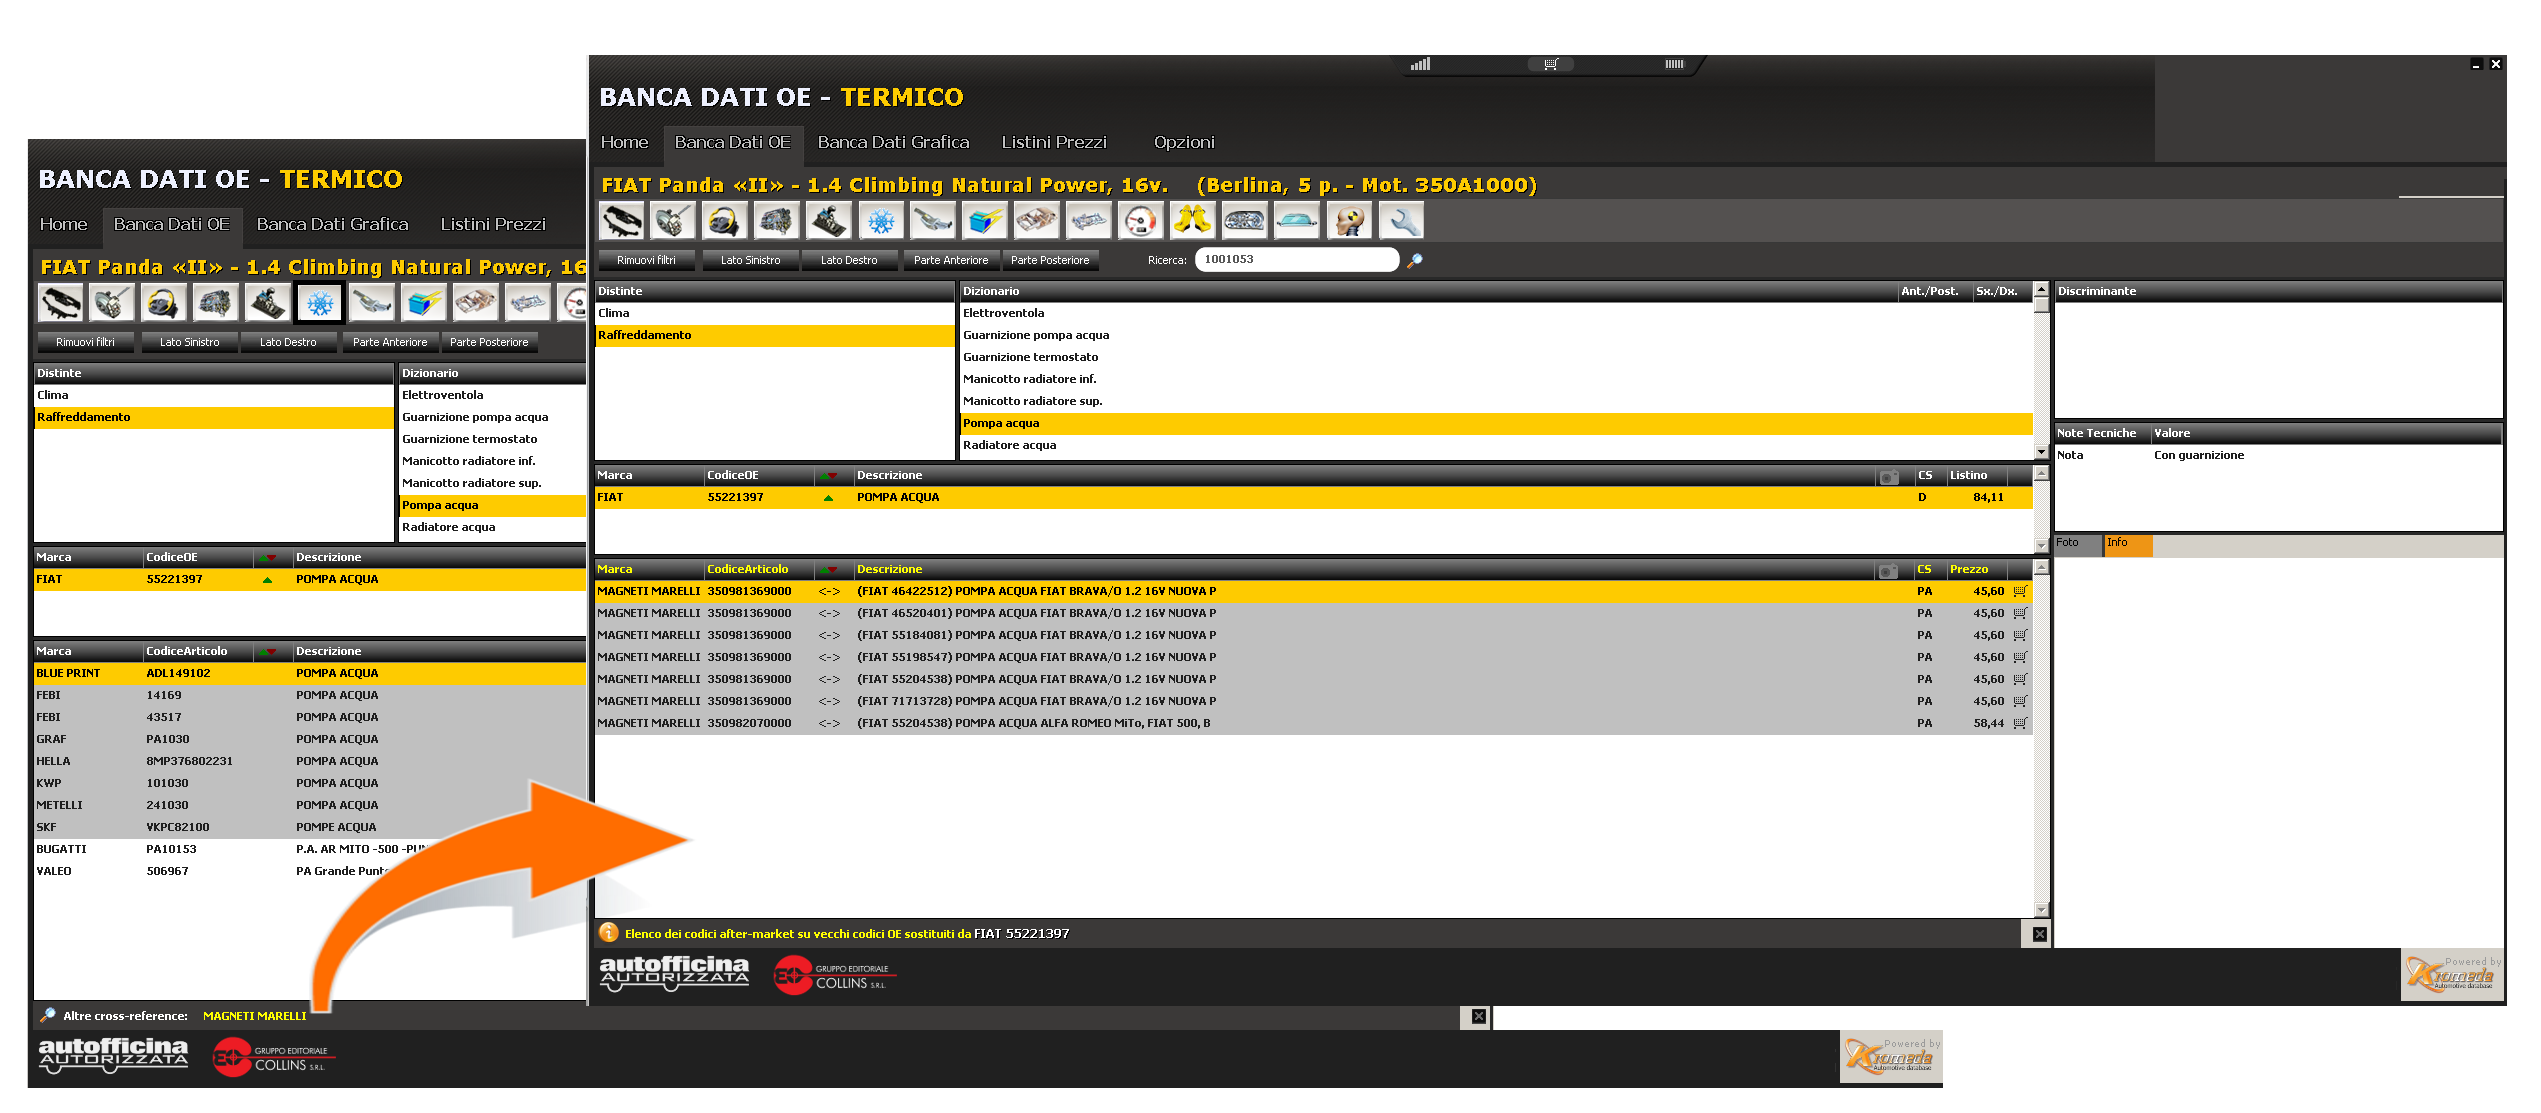This screenshot has width=2541, height=1113.
Task: Open Banca Dati OE tab in front window
Action: point(732,142)
